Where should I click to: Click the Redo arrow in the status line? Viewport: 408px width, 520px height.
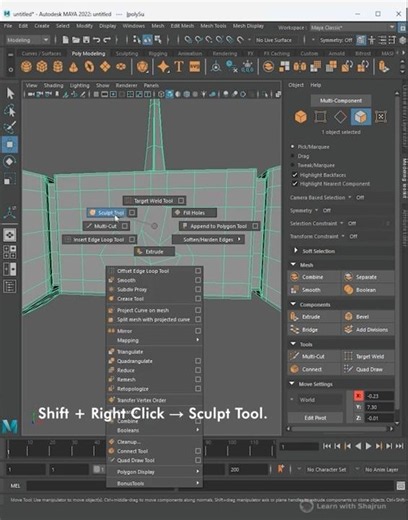(107, 40)
